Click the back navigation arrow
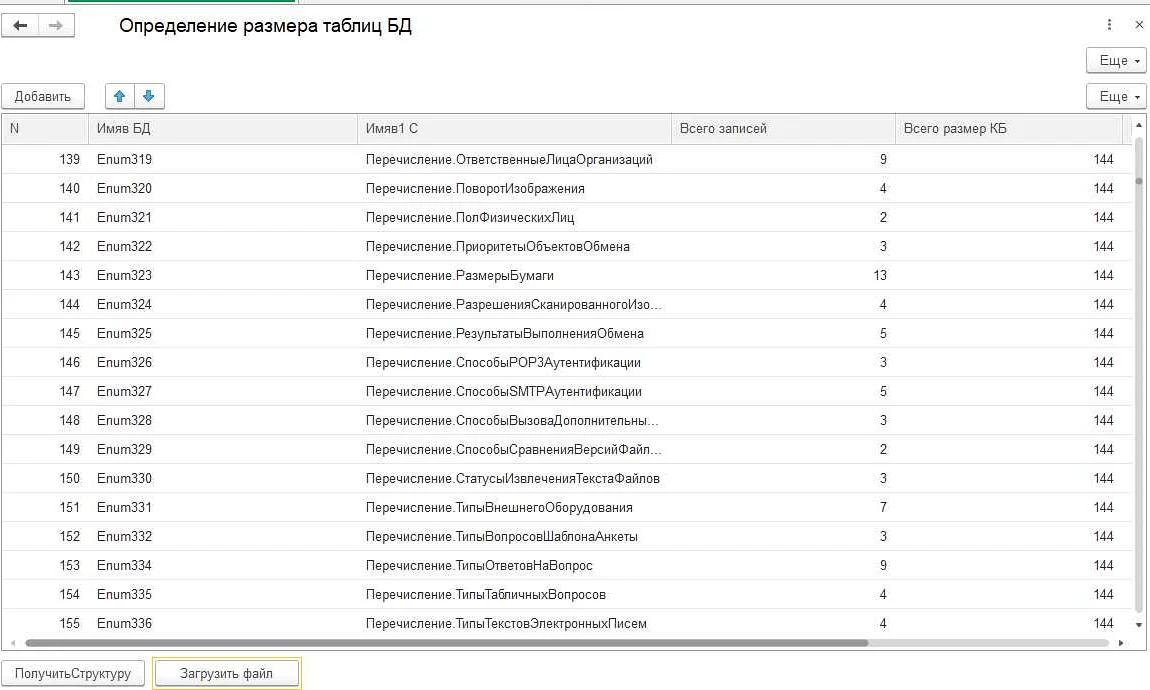Screen dimensions: 1150x690 [x=20, y=26]
